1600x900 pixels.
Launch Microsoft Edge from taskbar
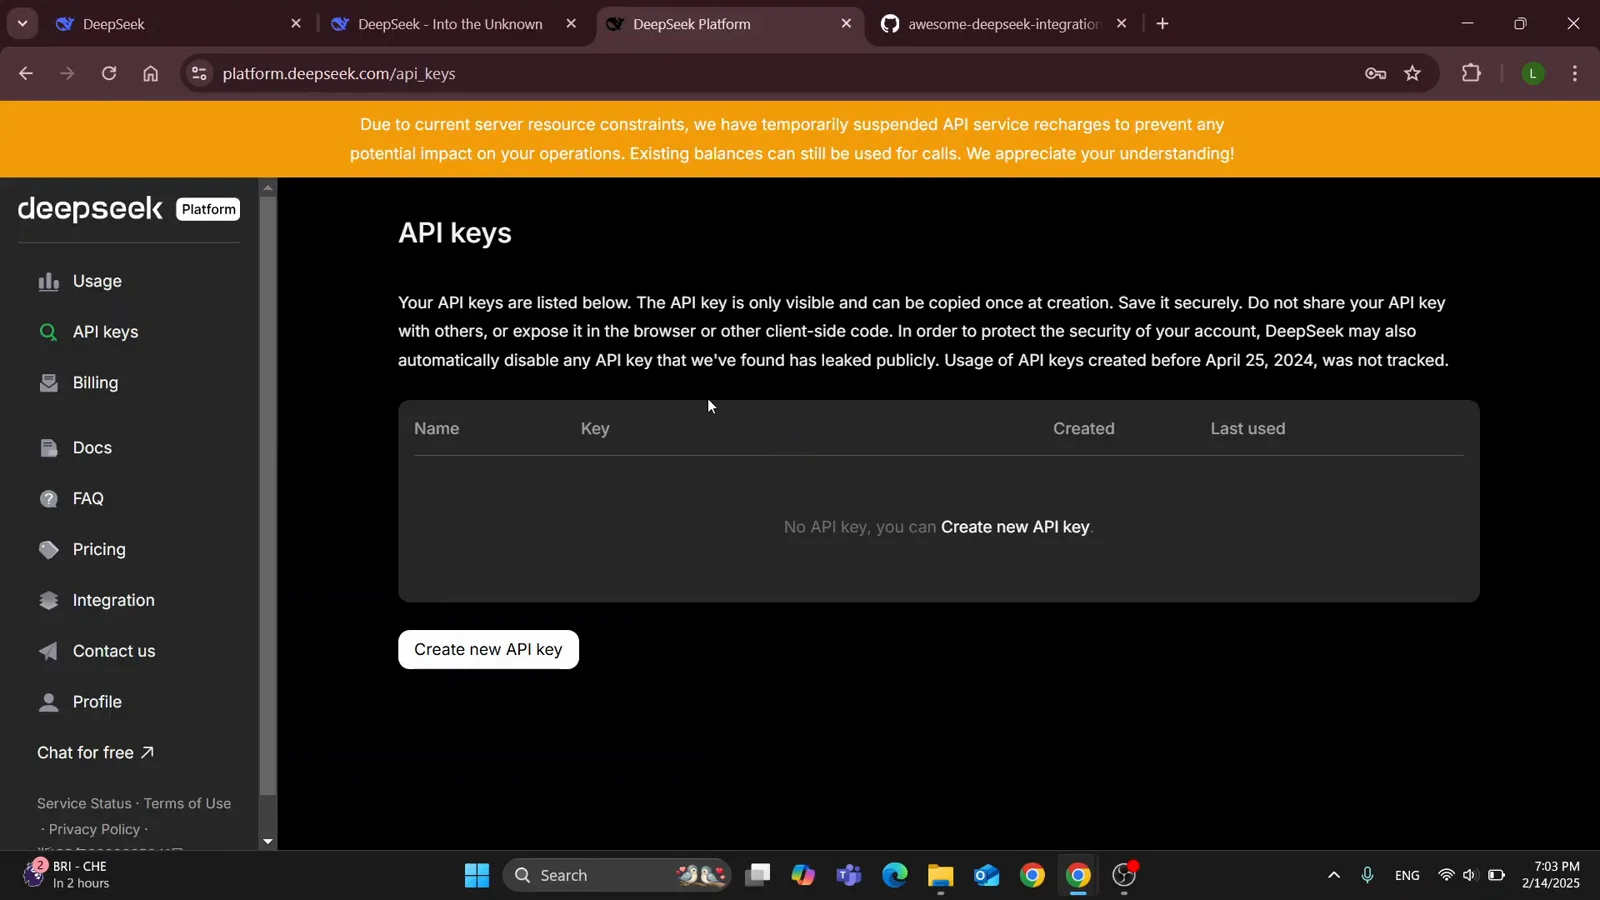coord(894,876)
